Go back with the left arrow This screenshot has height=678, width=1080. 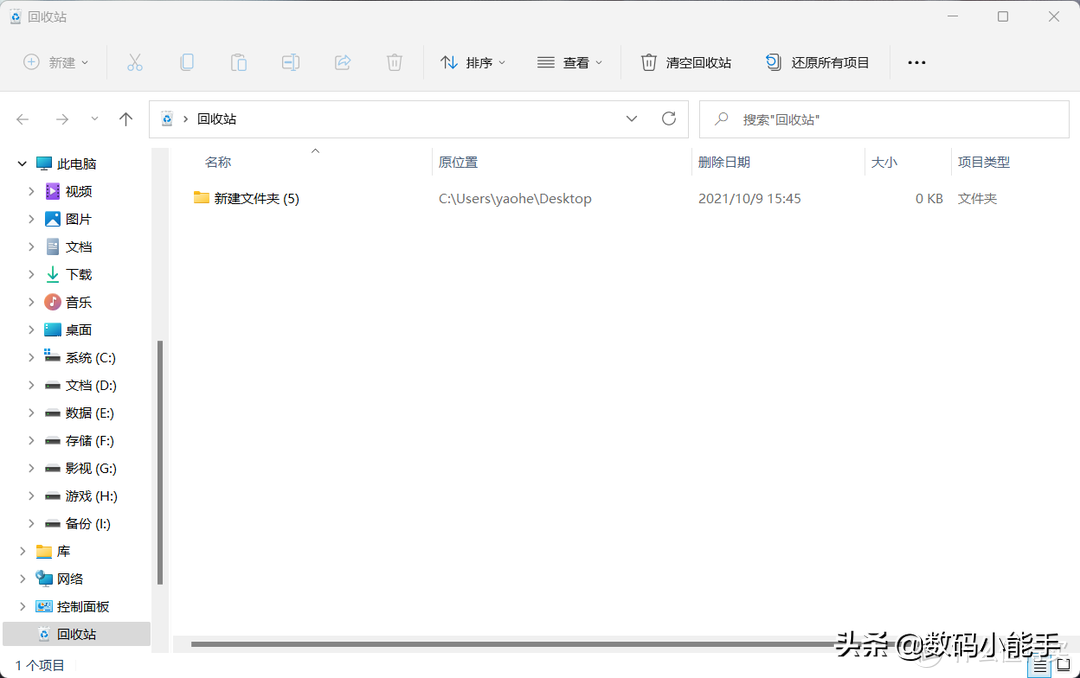23,119
